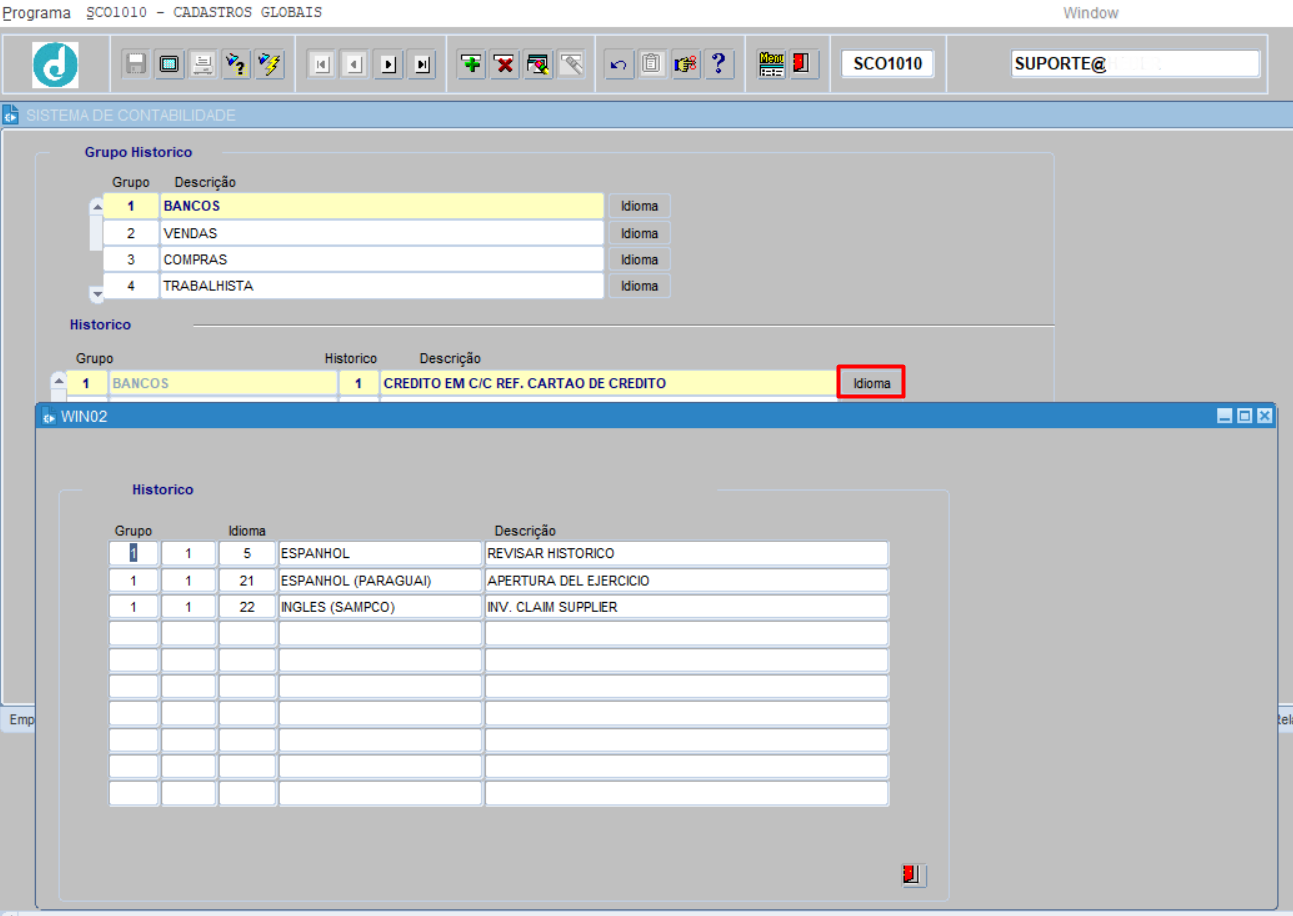Image resolution: width=1293 pixels, height=916 pixels.
Task: Go to the next record
Action: click(x=388, y=64)
